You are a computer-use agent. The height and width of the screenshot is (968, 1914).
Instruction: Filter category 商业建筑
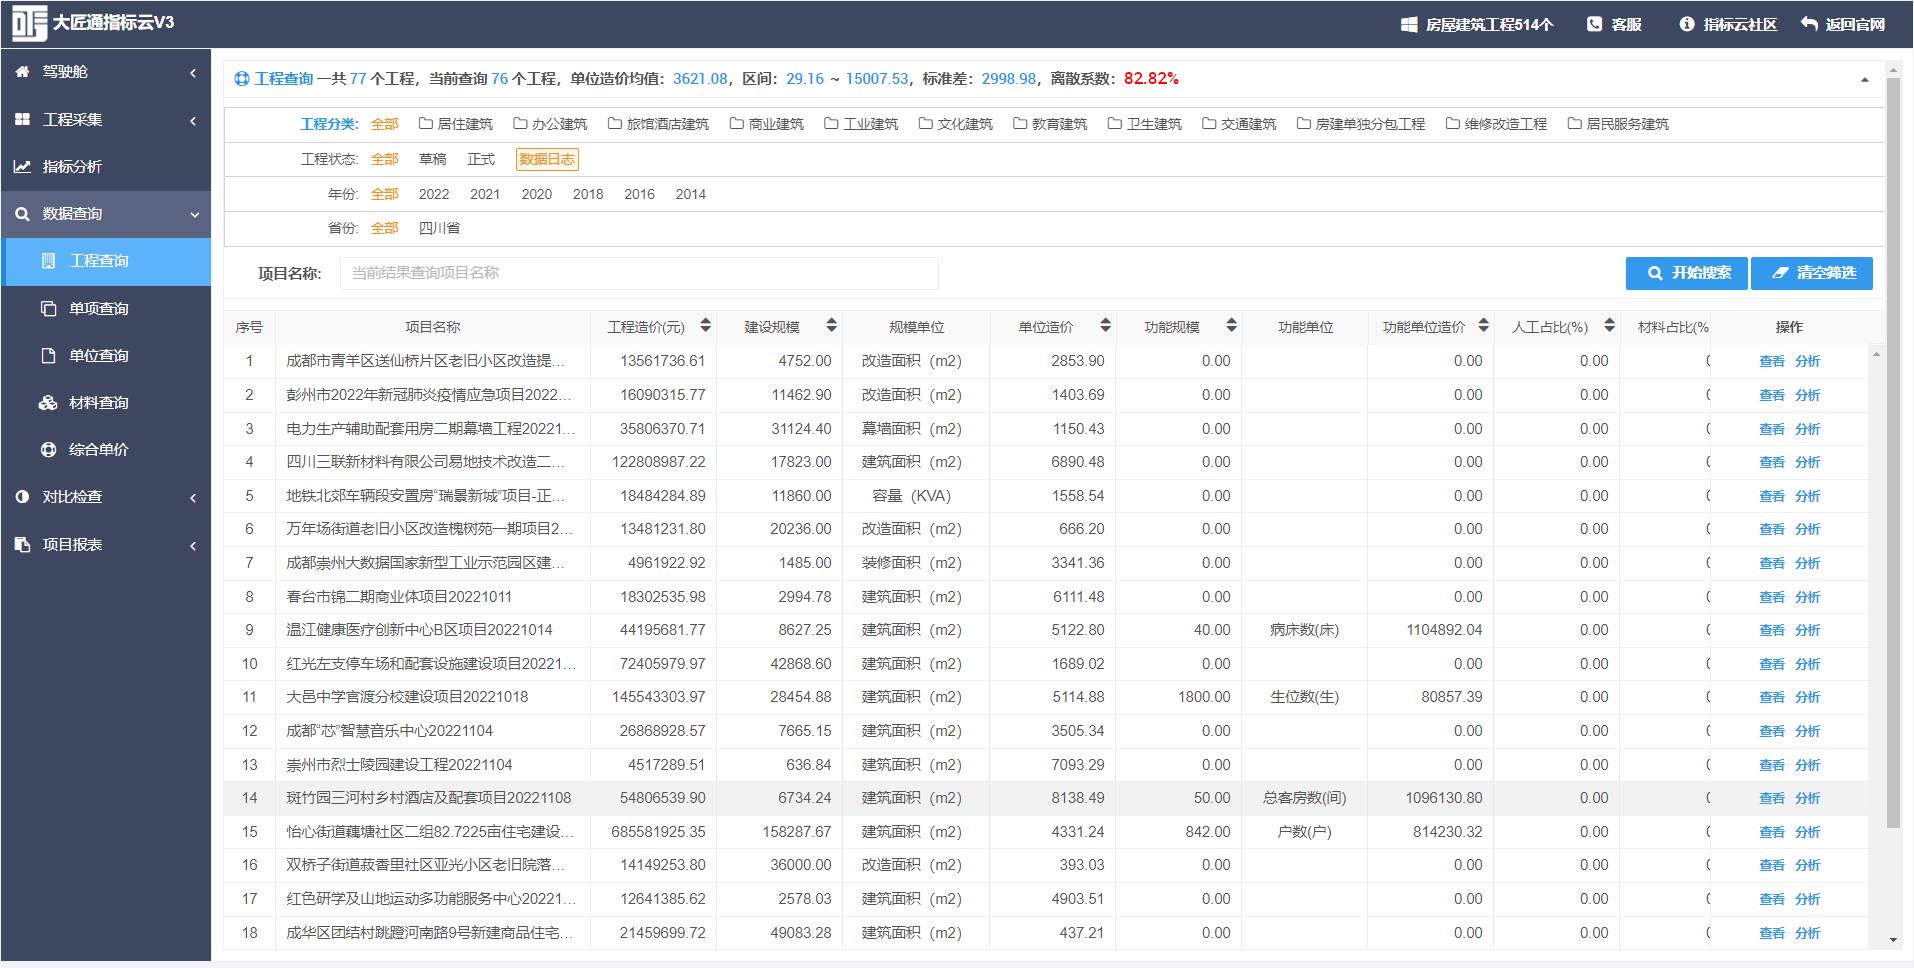click(x=767, y=124)
